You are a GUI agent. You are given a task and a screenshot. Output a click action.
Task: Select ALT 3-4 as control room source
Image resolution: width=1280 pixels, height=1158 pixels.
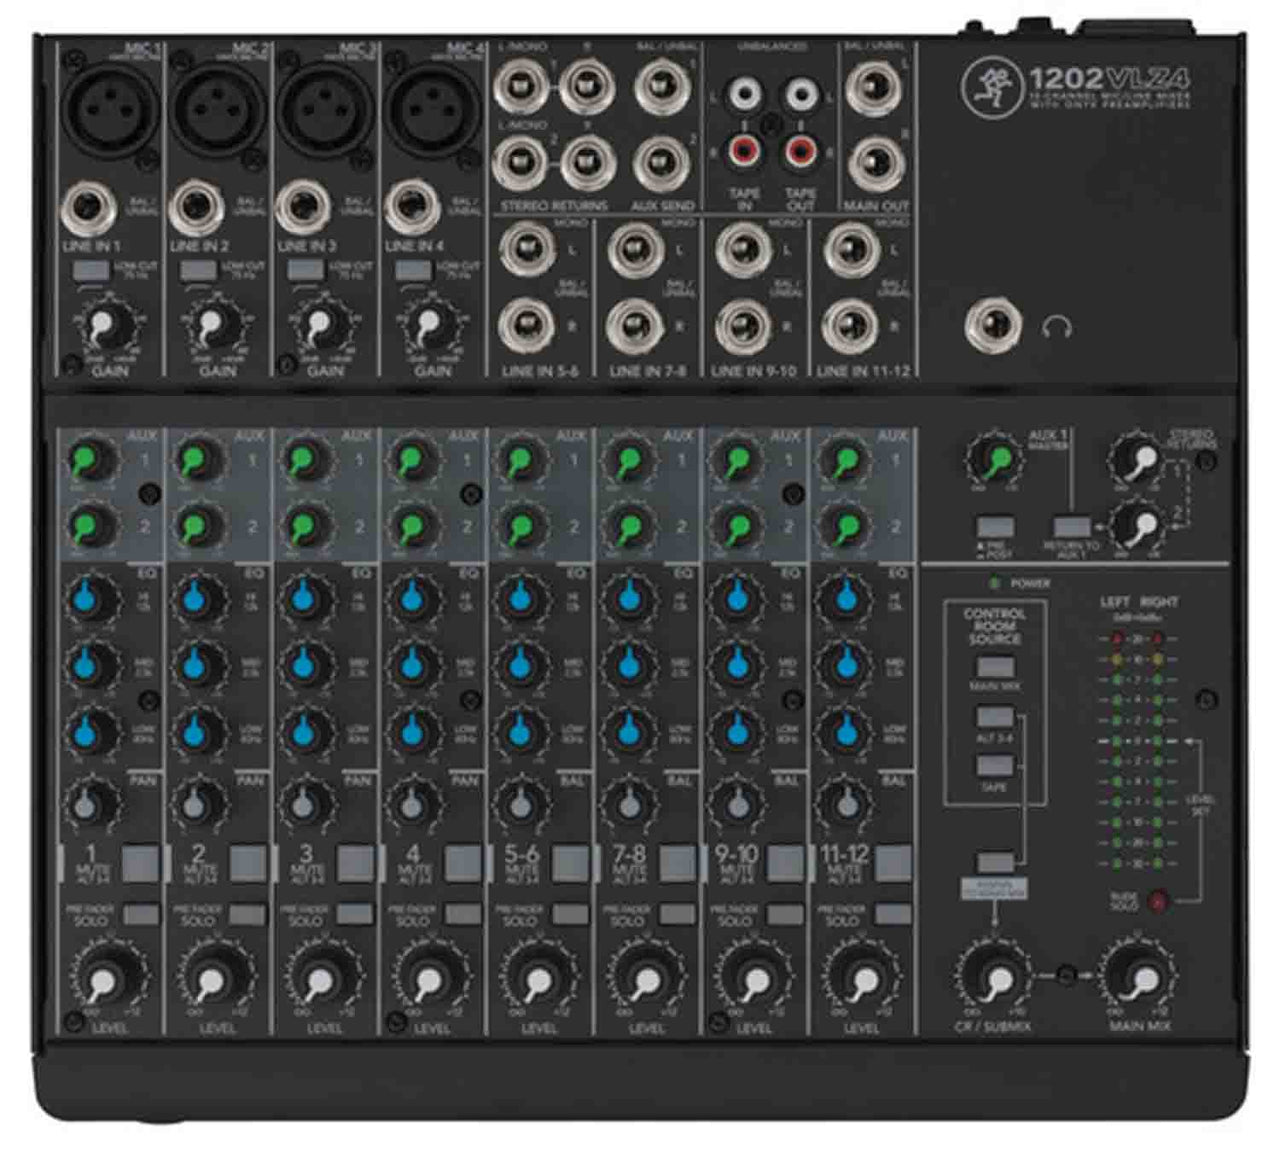[995, 717]
